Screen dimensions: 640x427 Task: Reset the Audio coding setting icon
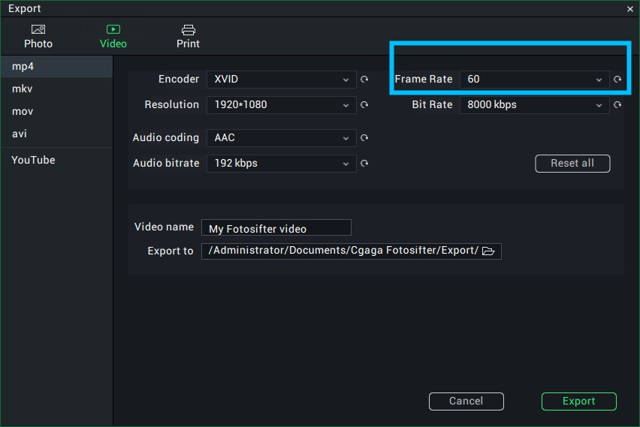(x=364, y=138)
